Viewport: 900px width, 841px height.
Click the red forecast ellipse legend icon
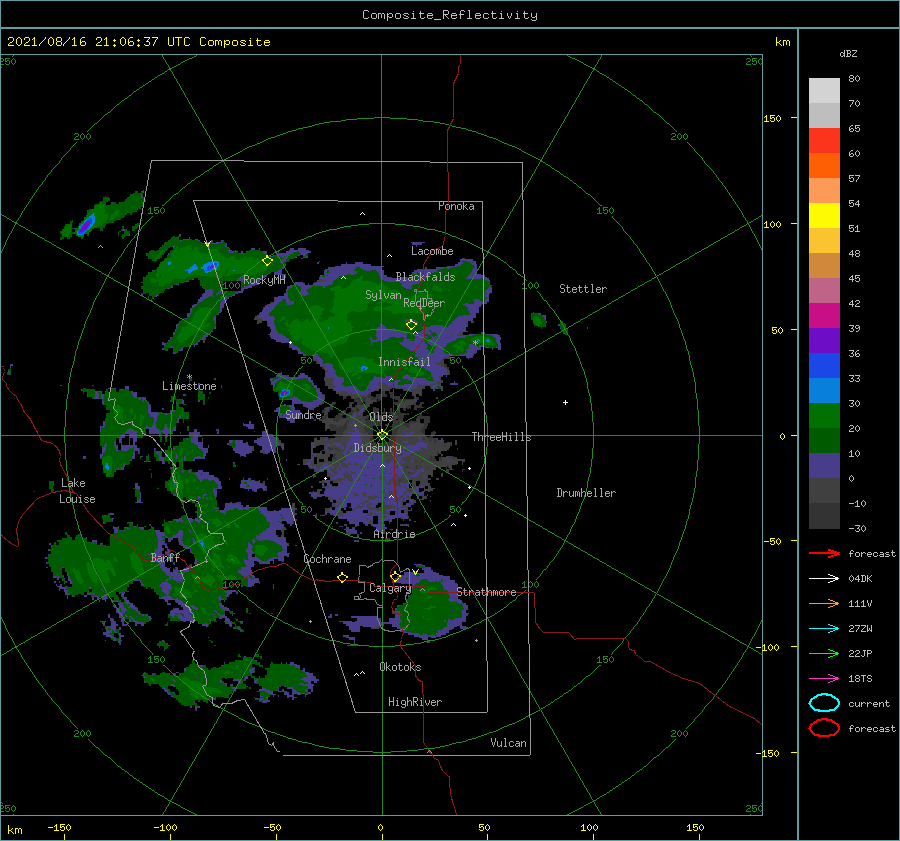tap(824, 728)
